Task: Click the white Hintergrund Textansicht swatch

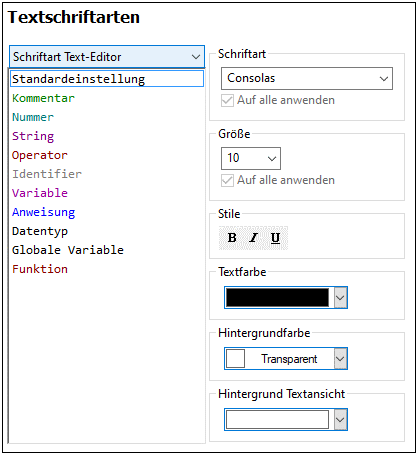Action: pos(277,419)
